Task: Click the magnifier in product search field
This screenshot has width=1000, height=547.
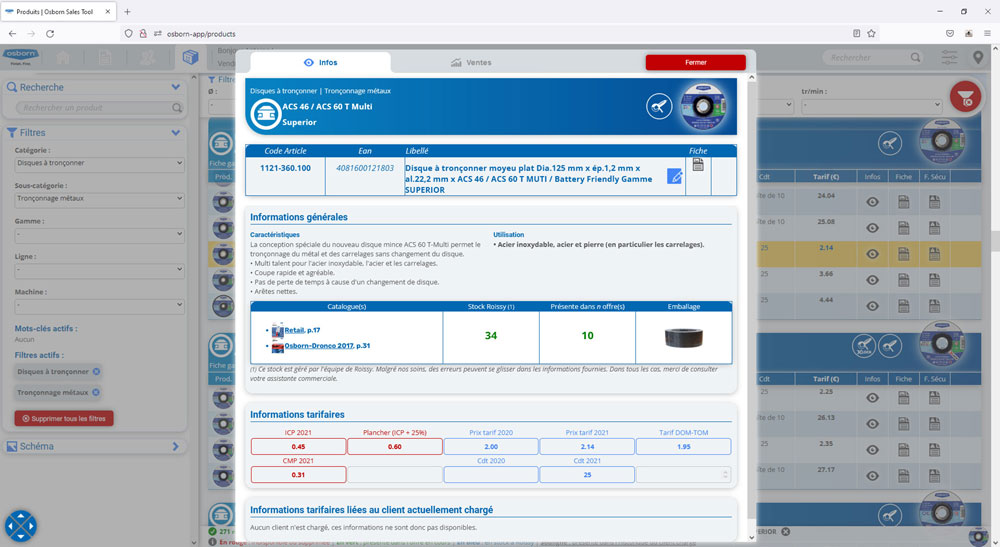Action: click(x=177, y=108)
